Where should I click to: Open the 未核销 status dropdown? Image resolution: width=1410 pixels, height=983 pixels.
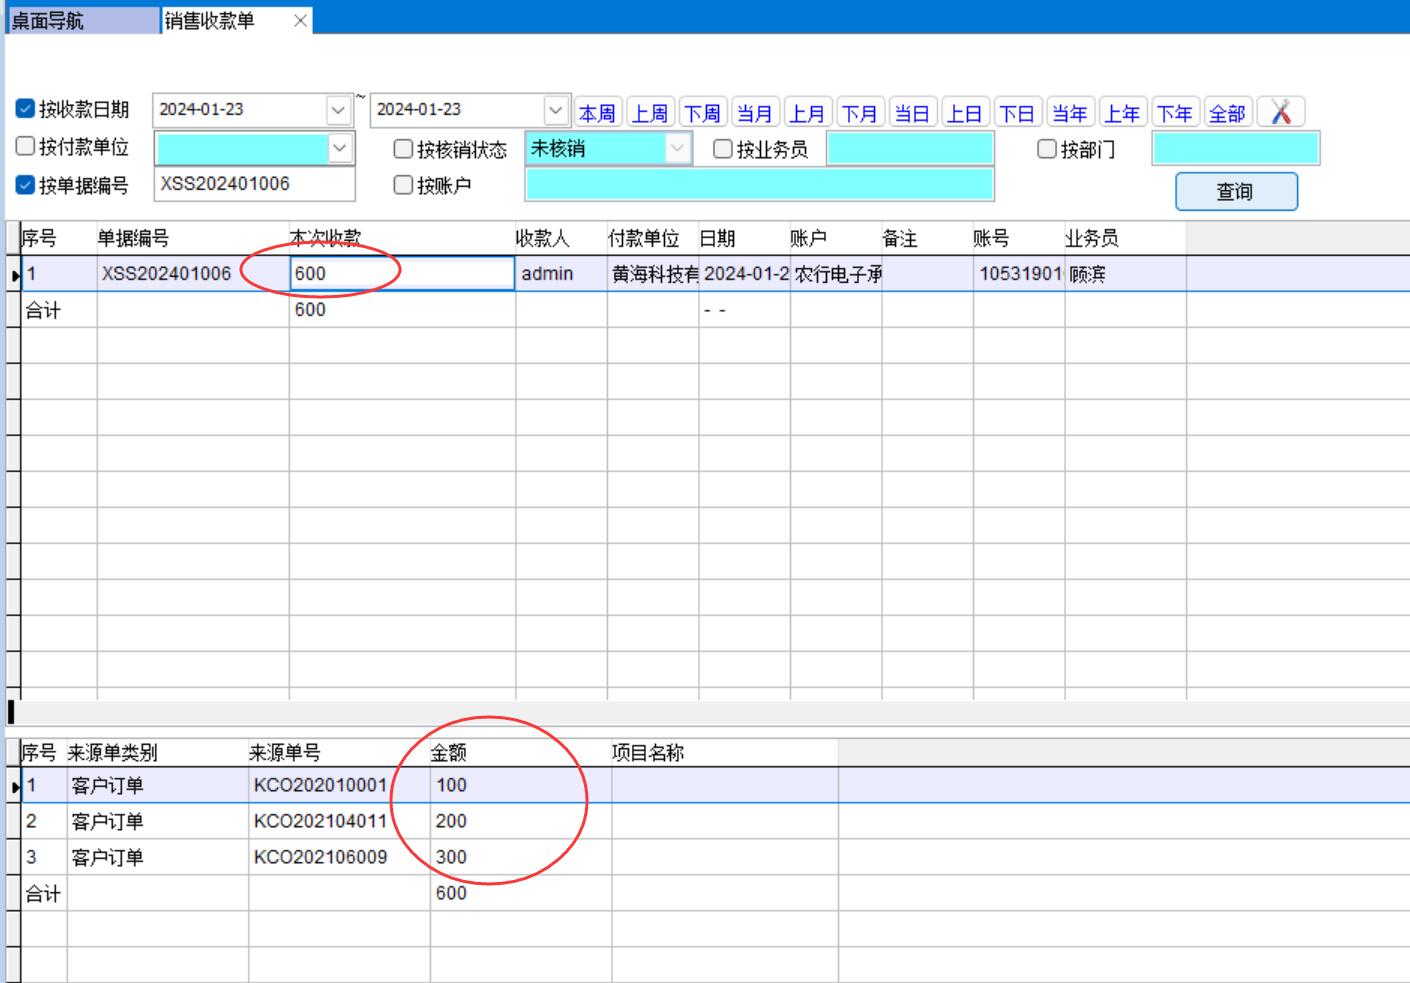click(x=678, y=149)
